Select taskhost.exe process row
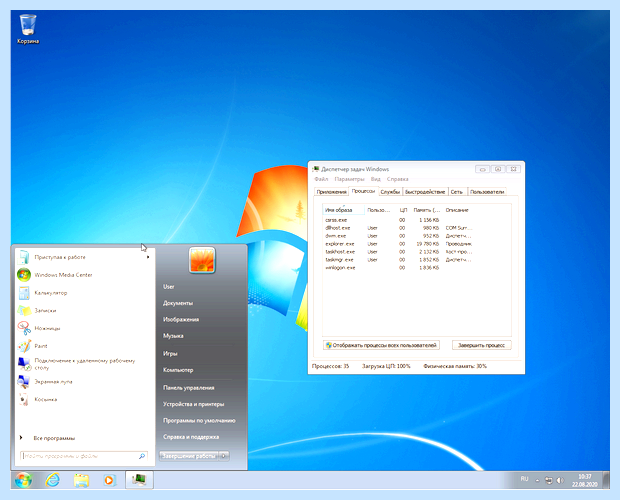This screenshot has height=500, width=620. (x=399, y=252)
